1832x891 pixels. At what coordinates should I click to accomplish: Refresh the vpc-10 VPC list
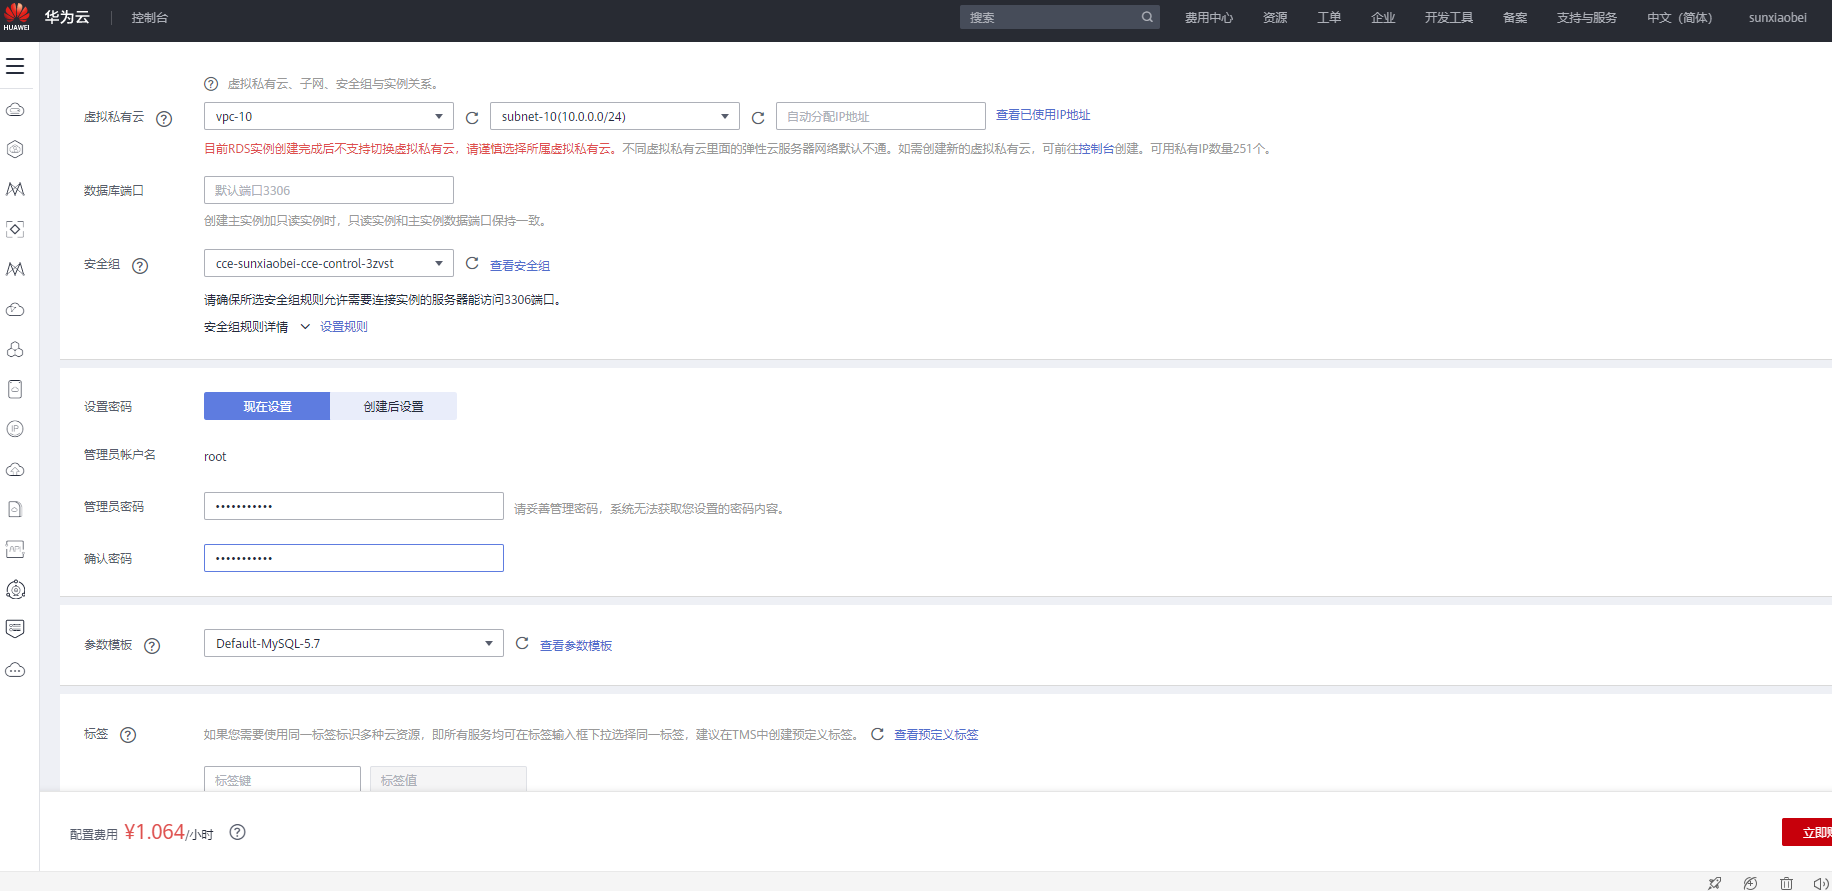(x=472, y=118)
